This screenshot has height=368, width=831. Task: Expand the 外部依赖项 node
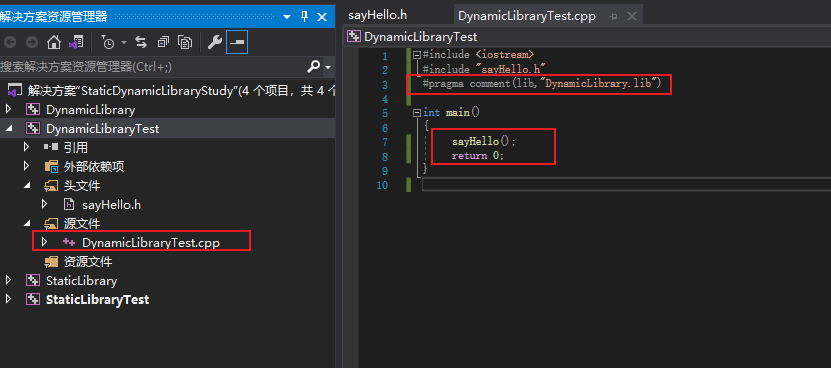tap(26, 167)
